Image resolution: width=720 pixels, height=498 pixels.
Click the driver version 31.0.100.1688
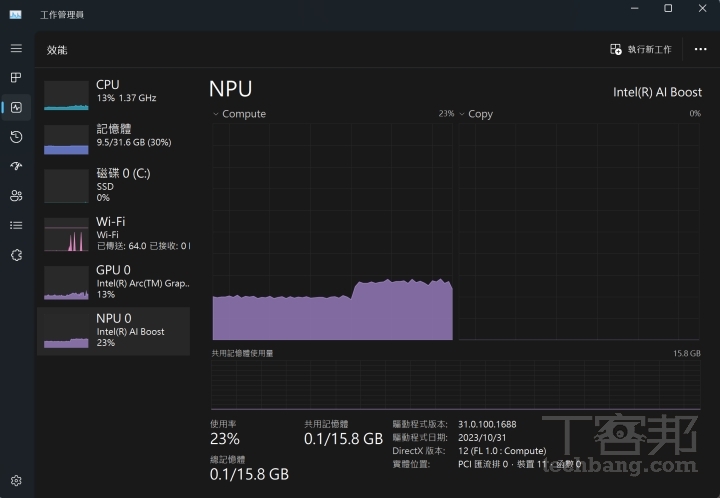point(487,424)
